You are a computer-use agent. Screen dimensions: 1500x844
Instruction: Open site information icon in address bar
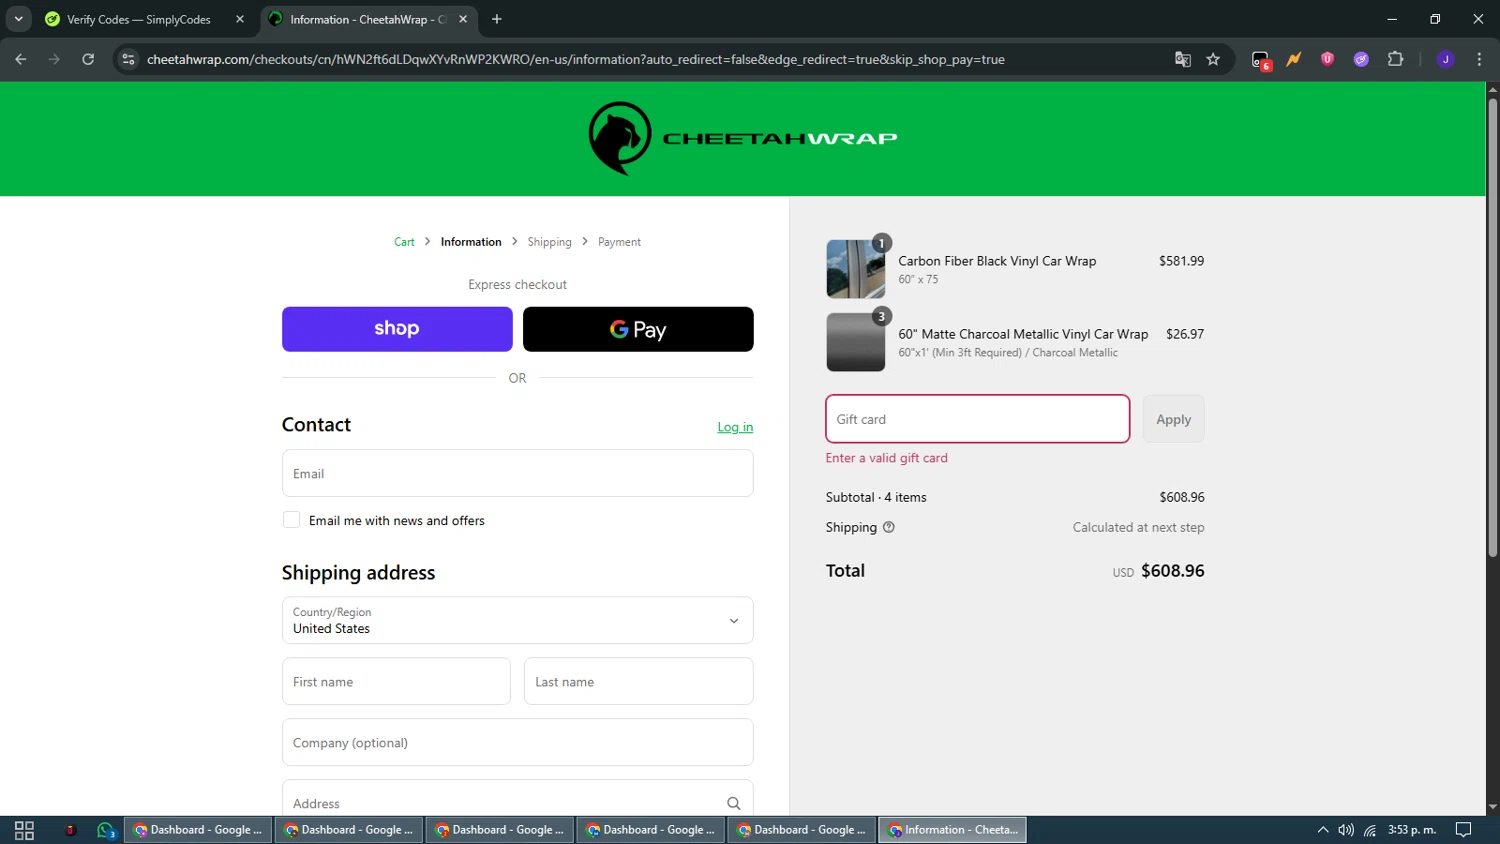[128, 59]
